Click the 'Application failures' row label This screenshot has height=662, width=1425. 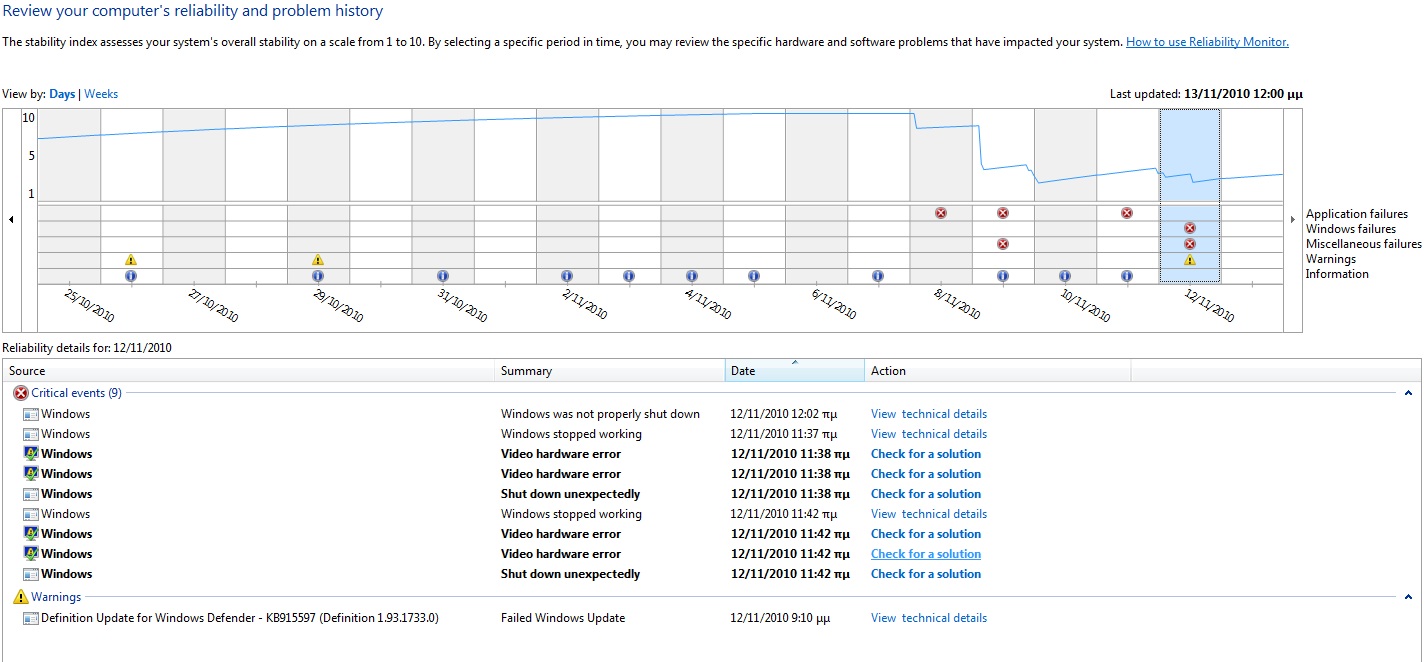tap(1356, 214)
